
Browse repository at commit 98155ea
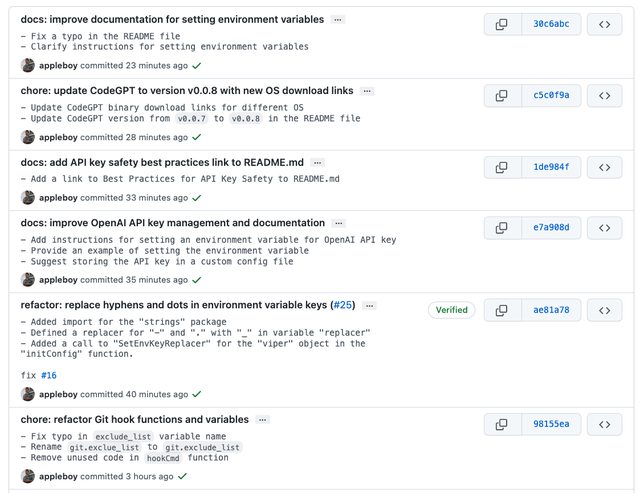(x=604, y=424)
